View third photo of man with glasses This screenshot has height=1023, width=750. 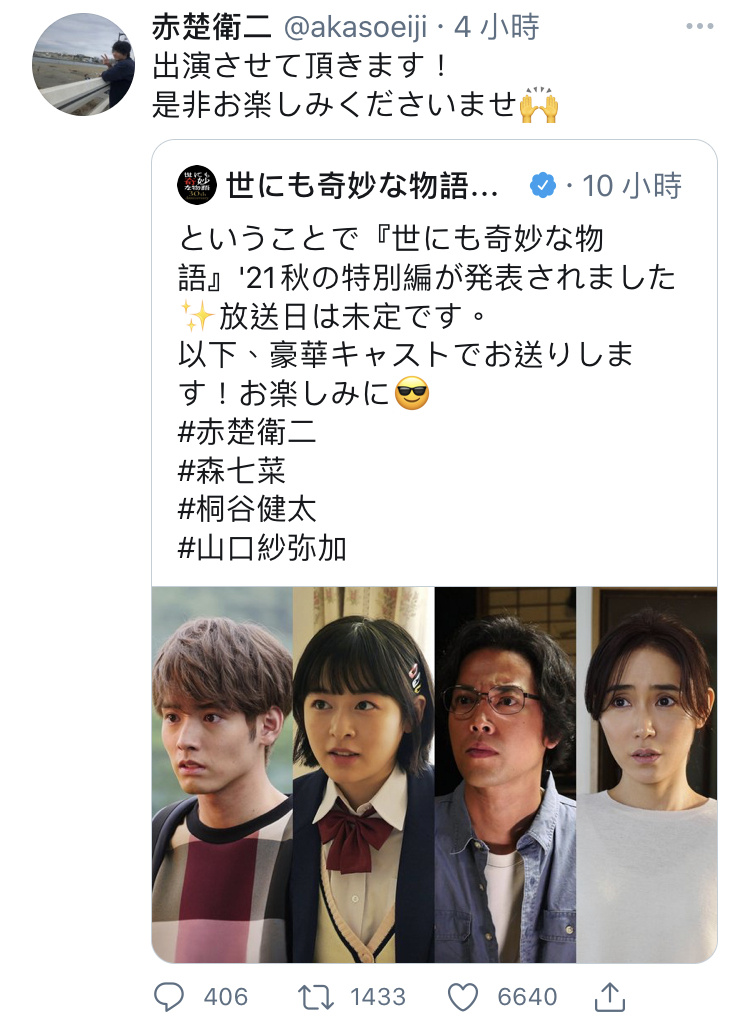coord(505,774)
